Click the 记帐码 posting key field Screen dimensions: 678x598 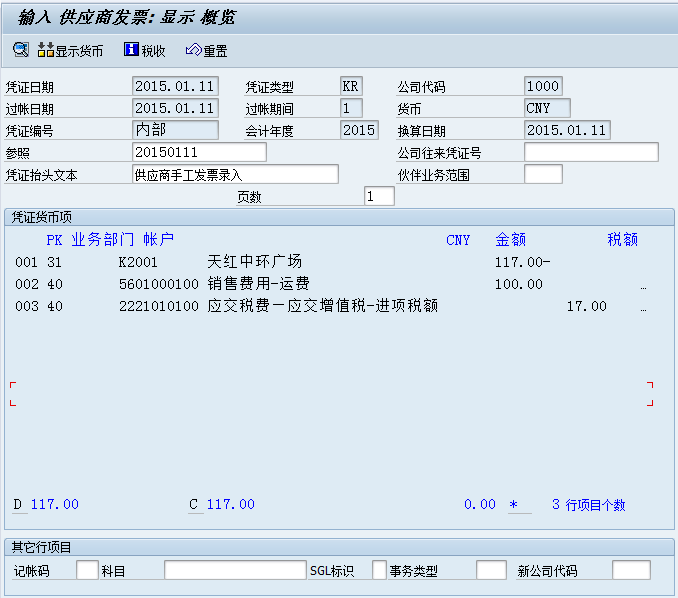pos(87,570)
